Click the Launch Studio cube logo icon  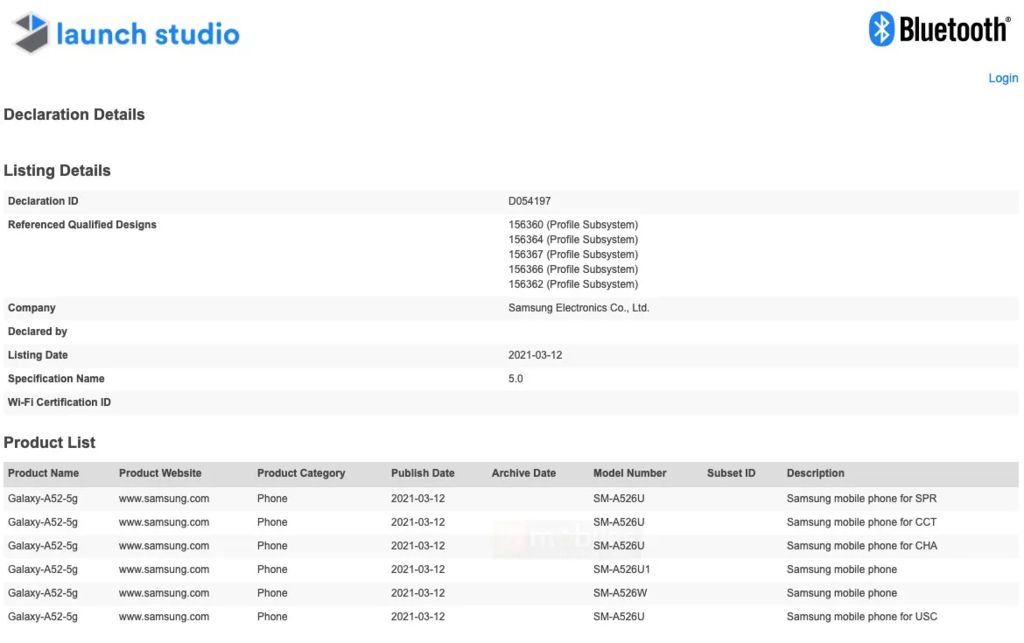pyautogui.click(x=31, y=33)
